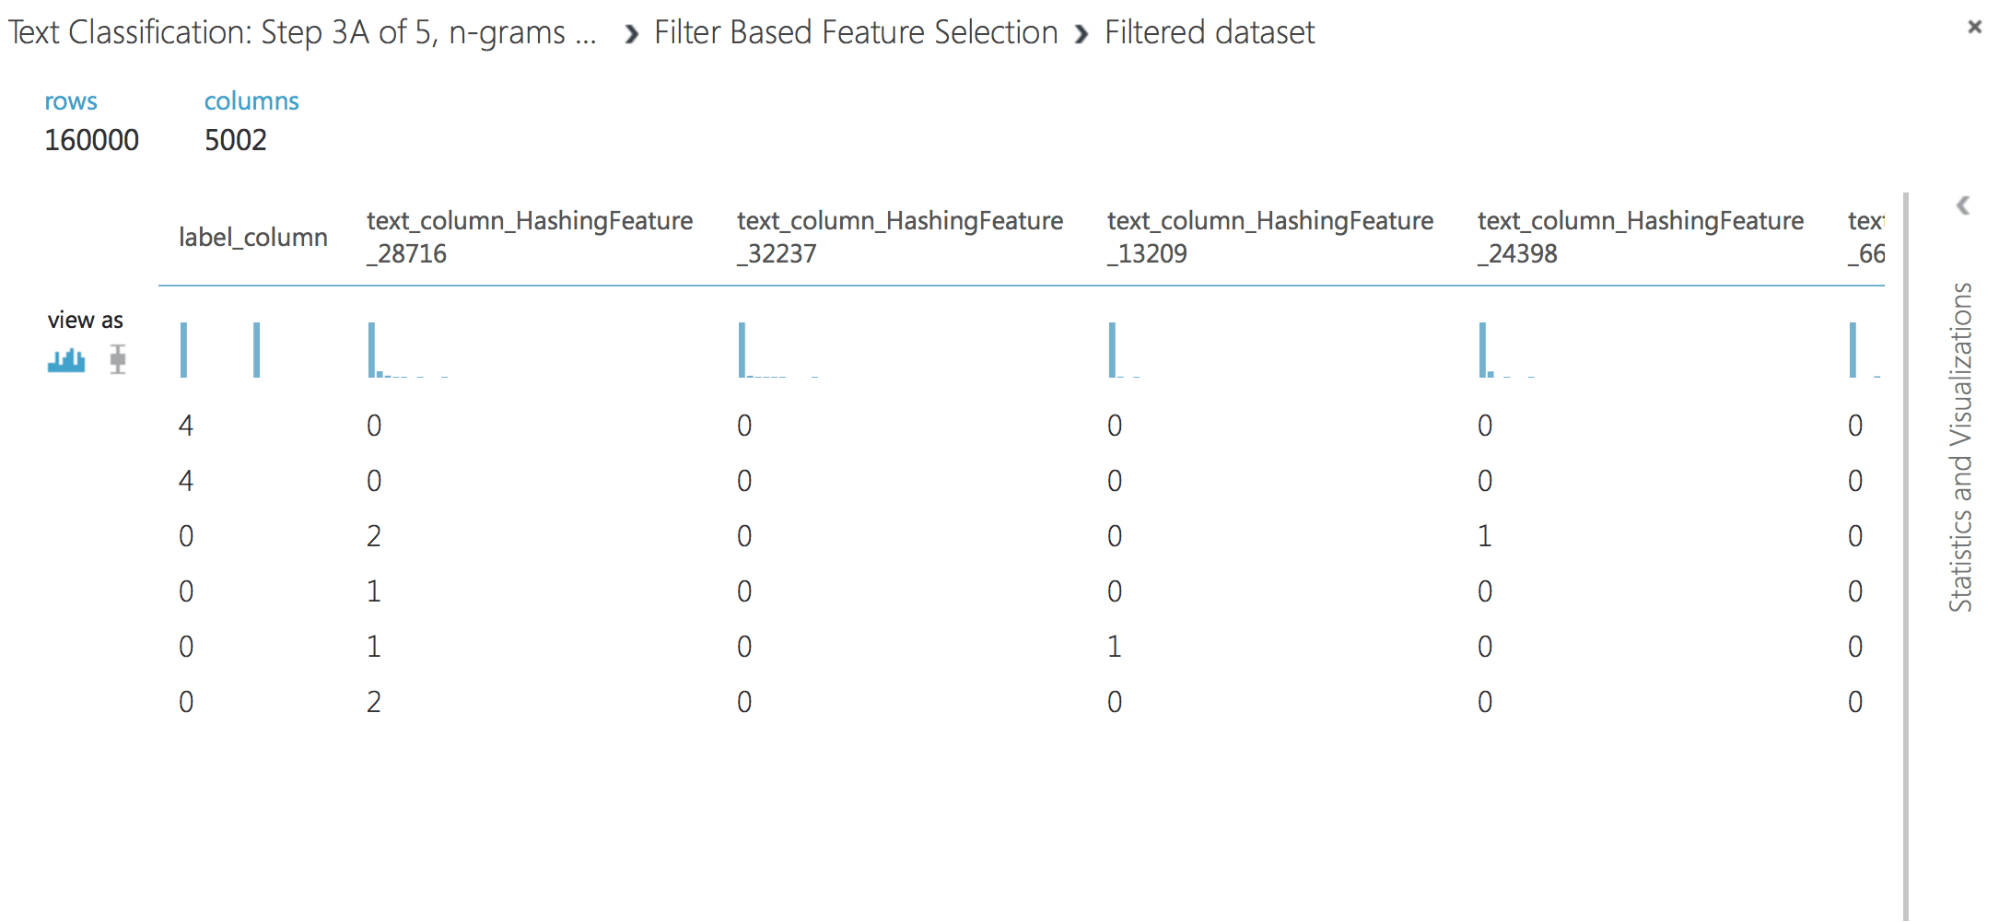Click histogram for HashingFeature_24398 column

[1507, 350]
